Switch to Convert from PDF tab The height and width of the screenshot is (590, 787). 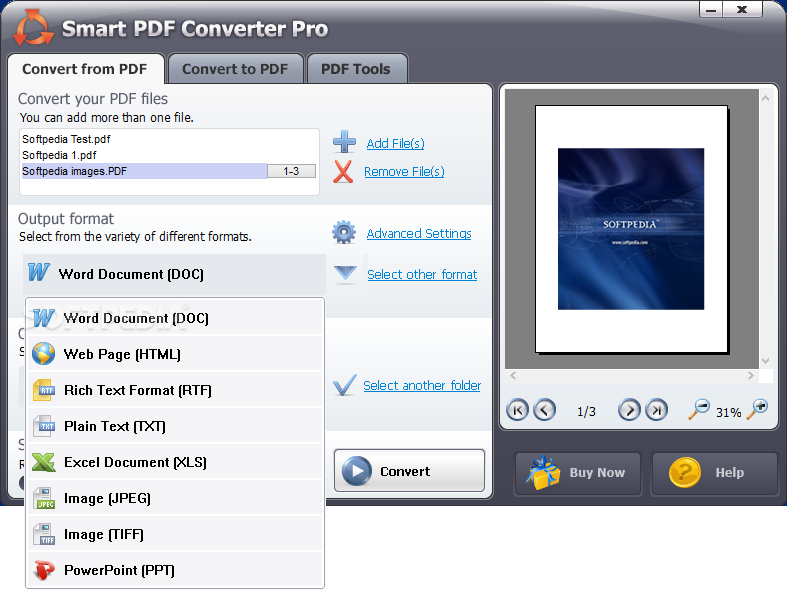tap(85, 69)
